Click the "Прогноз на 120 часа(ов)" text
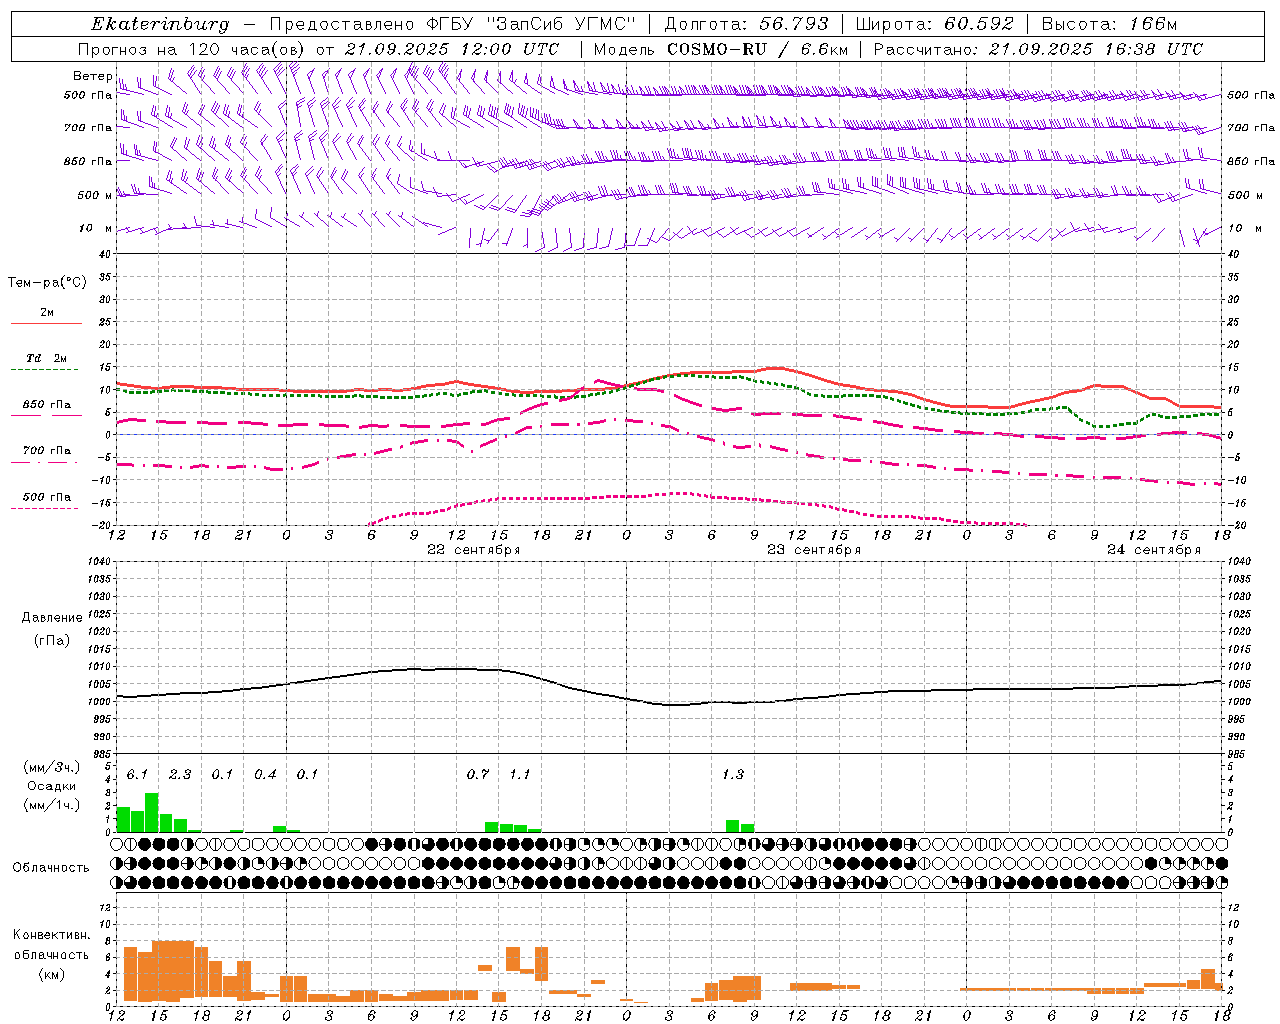 [x=192, y=49]
